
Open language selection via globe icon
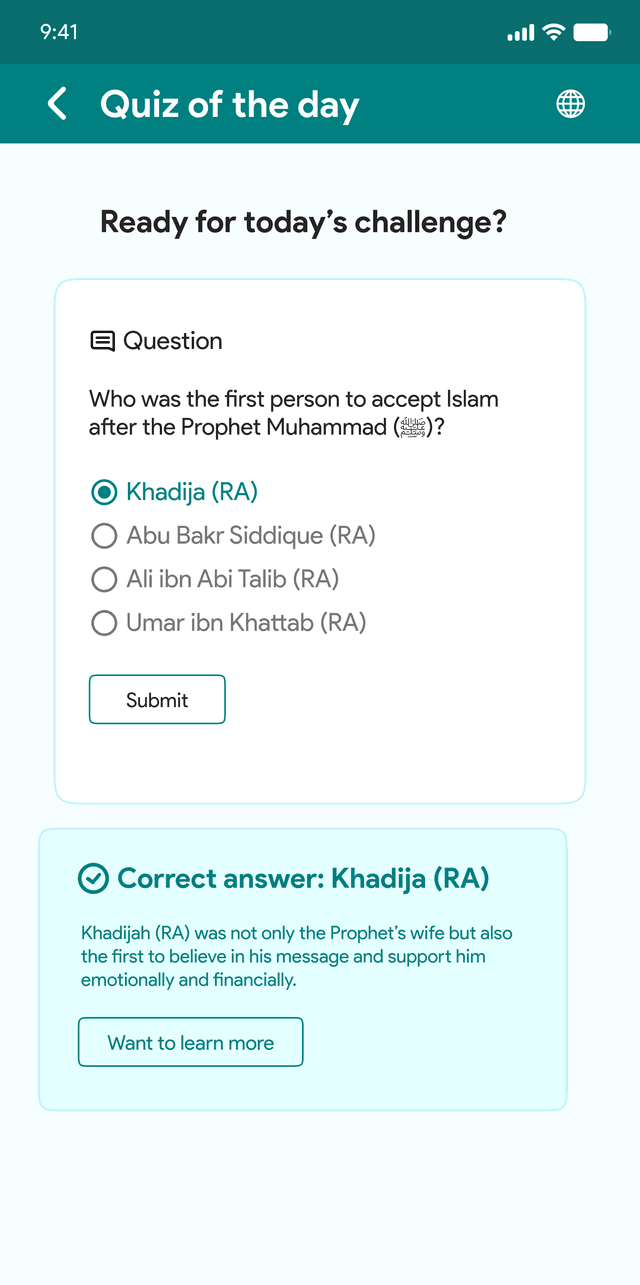tap(571, 104)
